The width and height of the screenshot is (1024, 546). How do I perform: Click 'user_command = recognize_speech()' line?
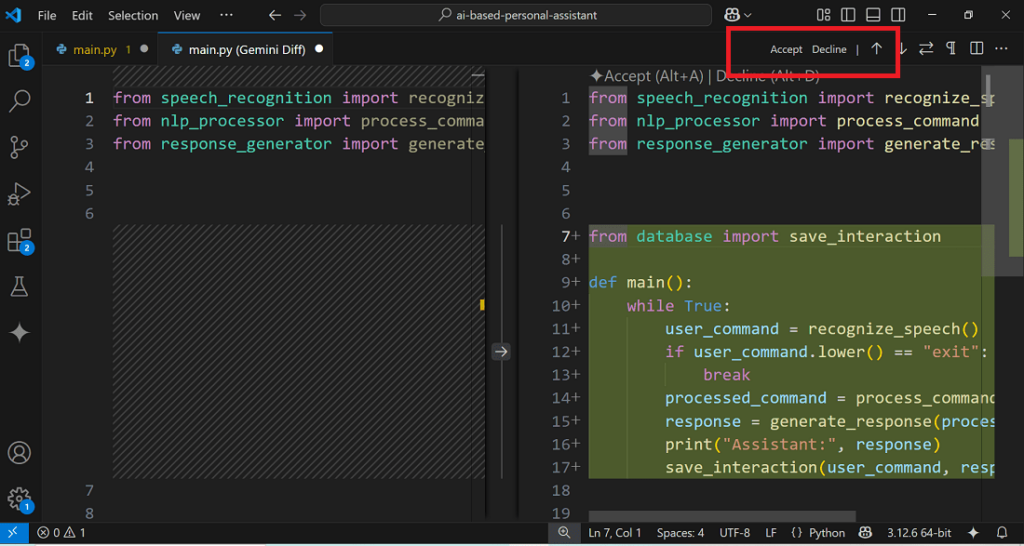(822, 329)
